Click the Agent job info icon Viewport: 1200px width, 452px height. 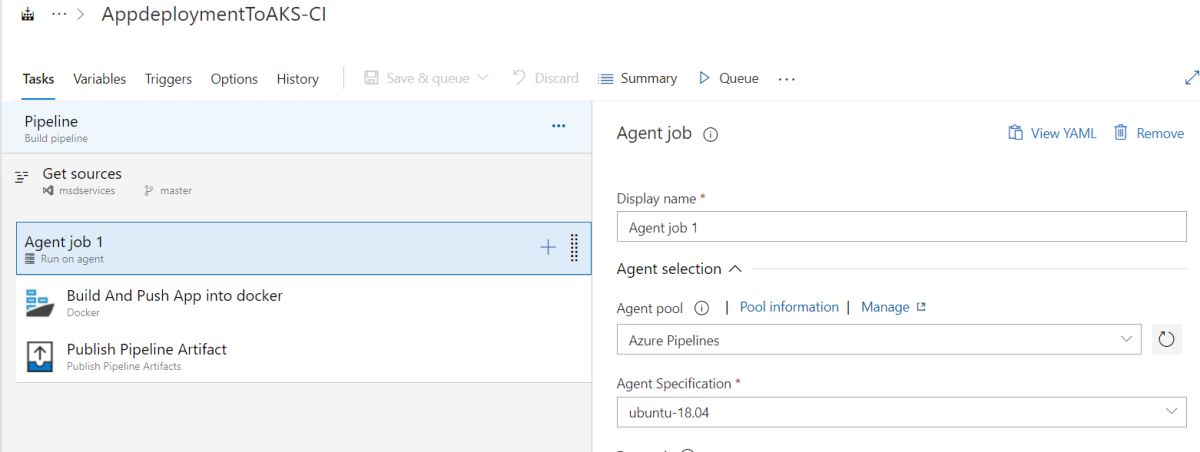711,134
